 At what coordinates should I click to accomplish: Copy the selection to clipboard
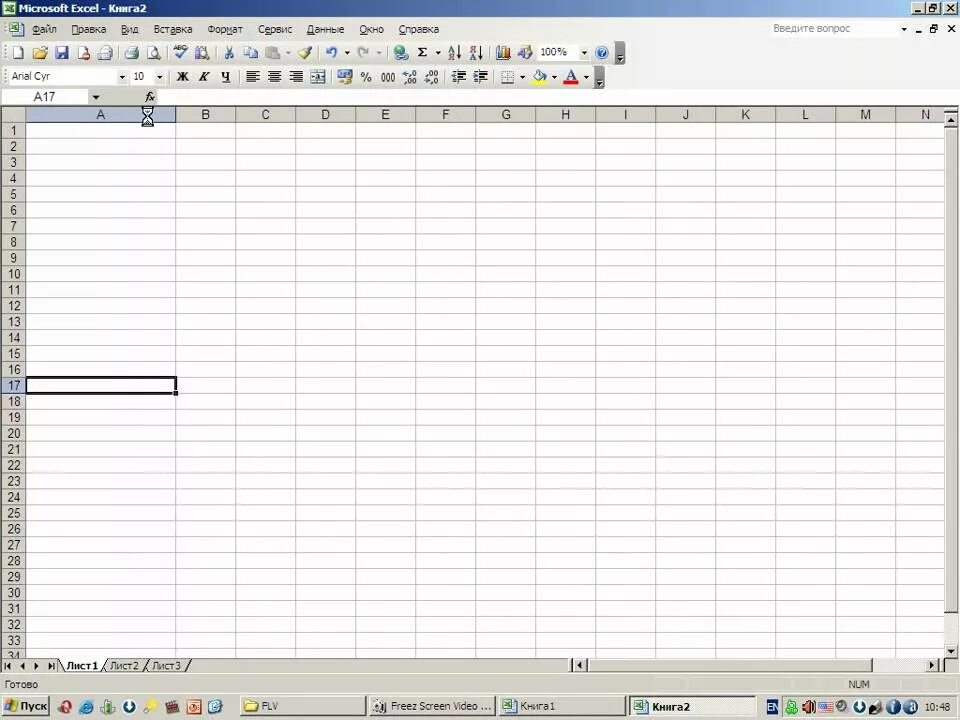click(x=250, y=53)
